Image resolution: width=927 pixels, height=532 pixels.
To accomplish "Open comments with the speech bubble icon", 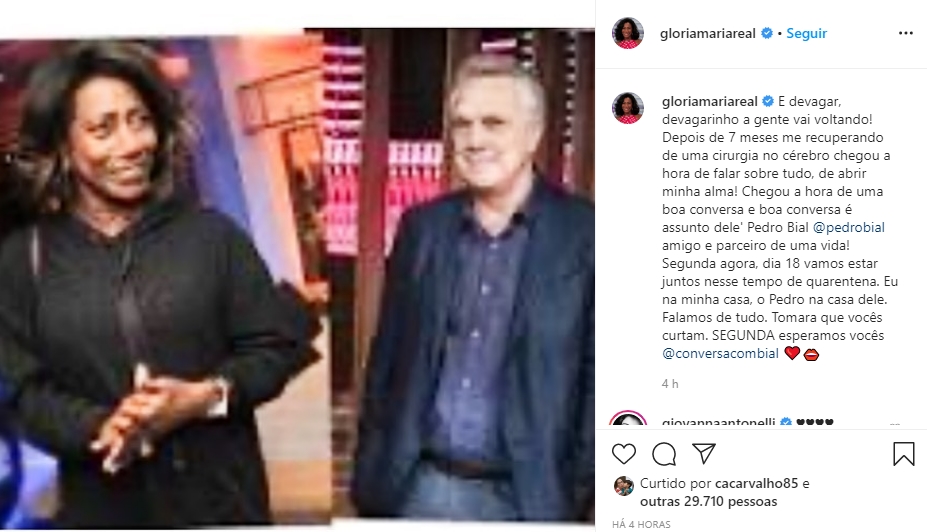I will point(664,454).
